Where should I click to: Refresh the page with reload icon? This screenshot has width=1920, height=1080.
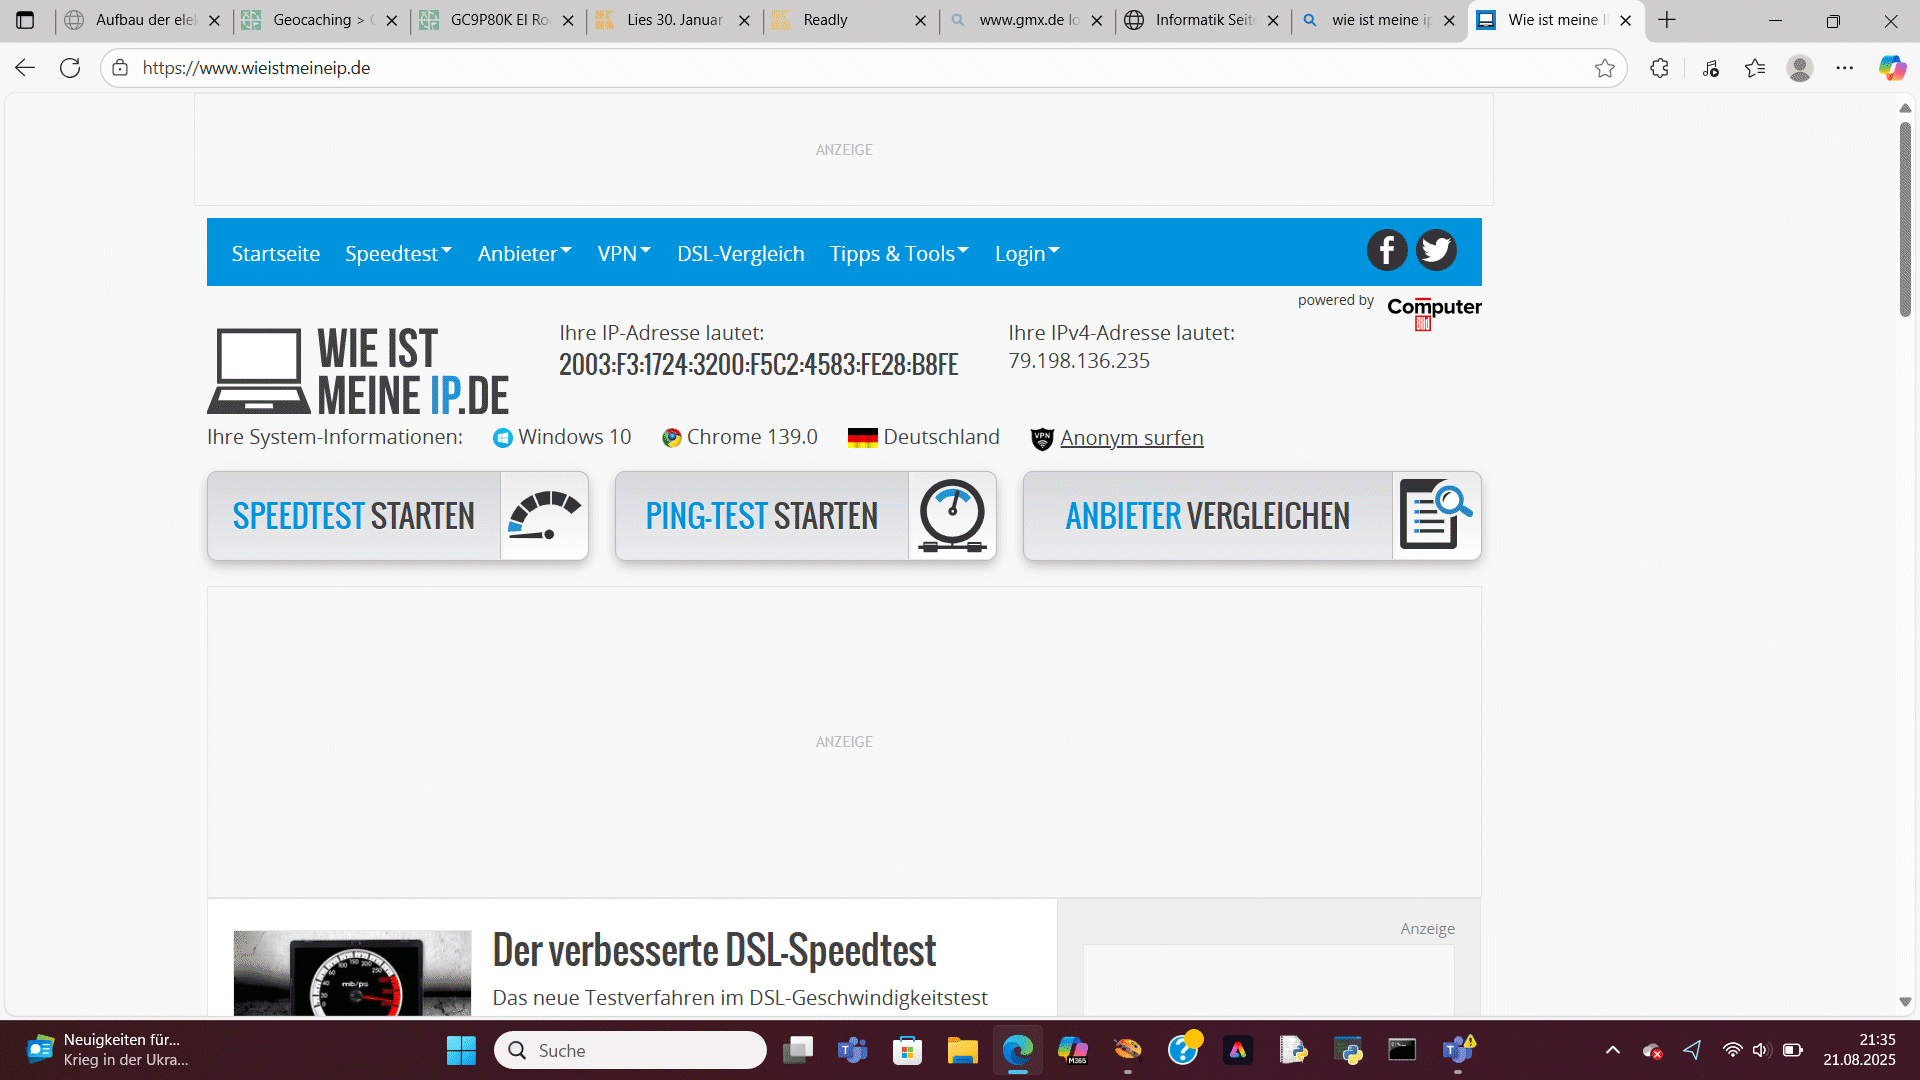tap(70, 68)
